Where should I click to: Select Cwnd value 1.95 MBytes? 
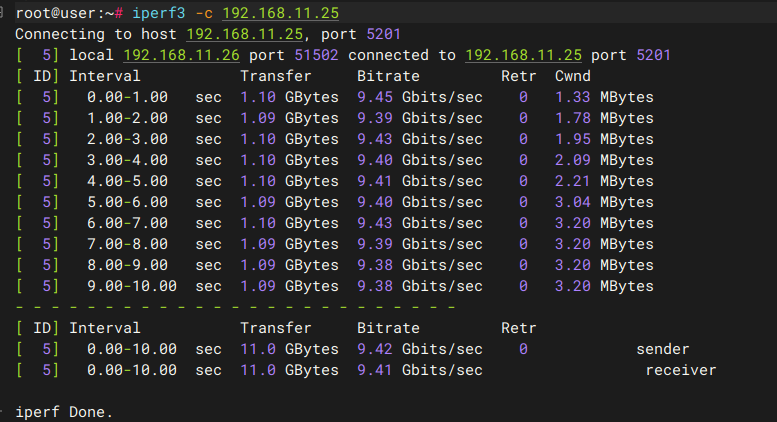[604, 139]
